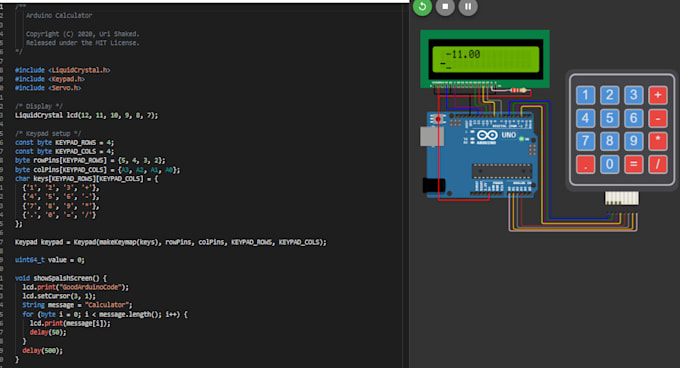Click the KEYPAD_ROWS constant line
The image size is (680, 368).
64,142
